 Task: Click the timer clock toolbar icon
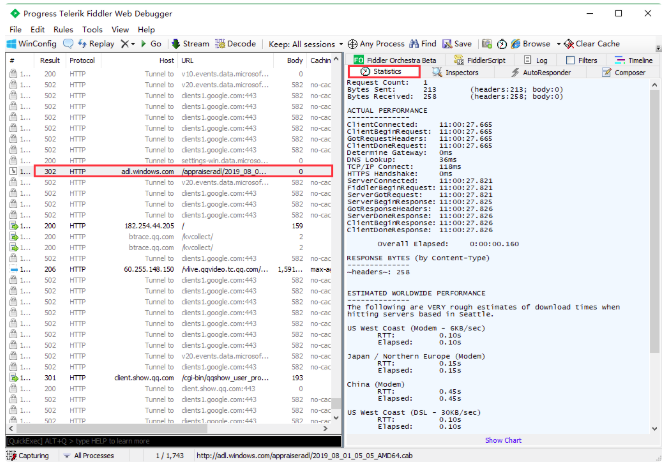point(502,44)
